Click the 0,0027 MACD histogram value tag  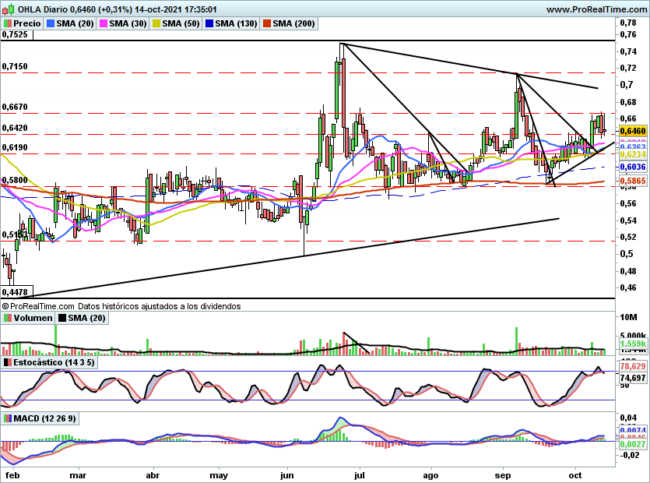[633, 444]
